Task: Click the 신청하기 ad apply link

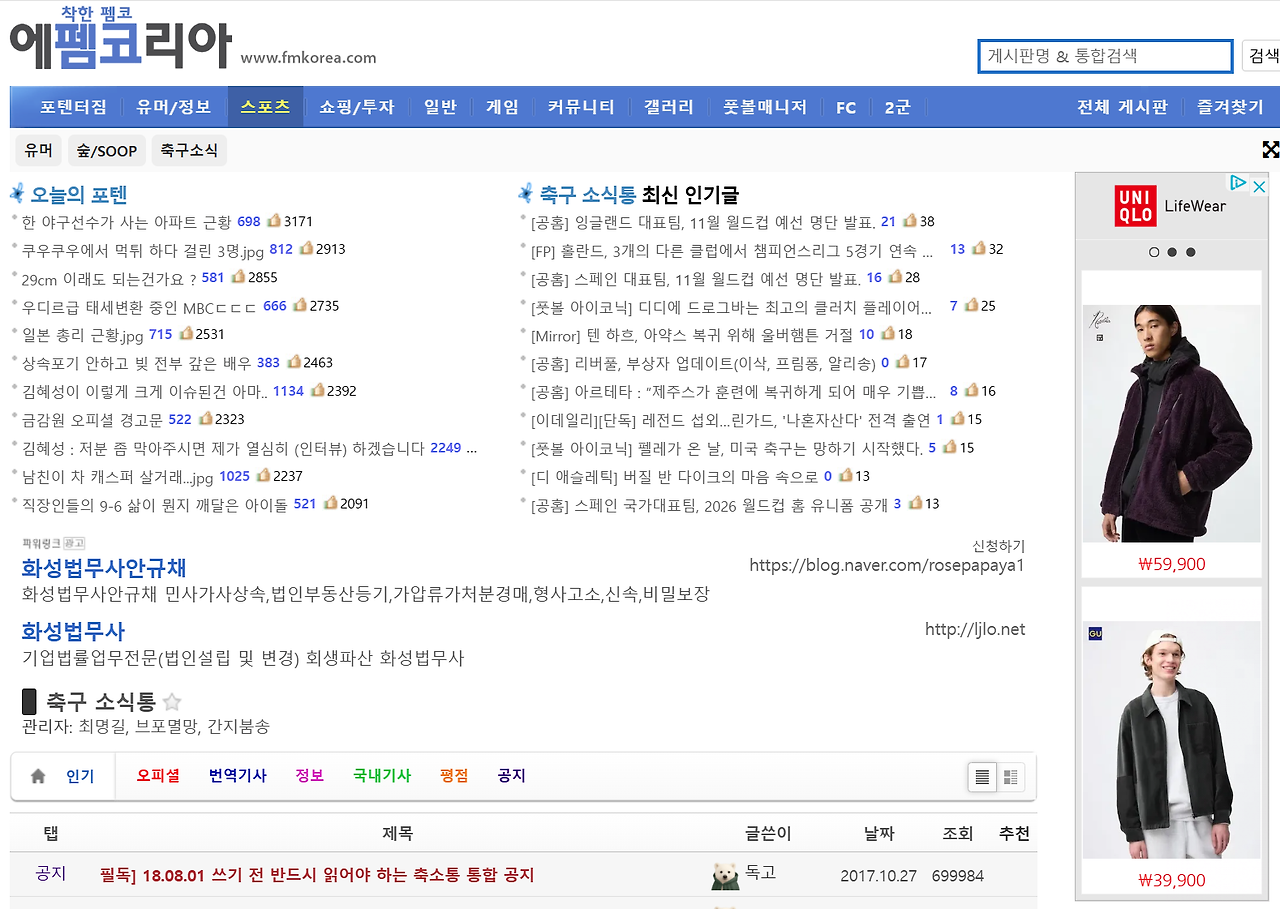Action: point(998,546)
